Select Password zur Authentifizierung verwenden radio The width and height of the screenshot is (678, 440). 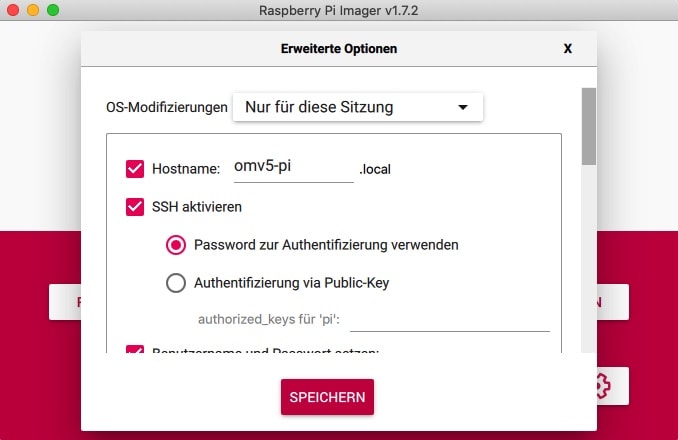point(176,244)
